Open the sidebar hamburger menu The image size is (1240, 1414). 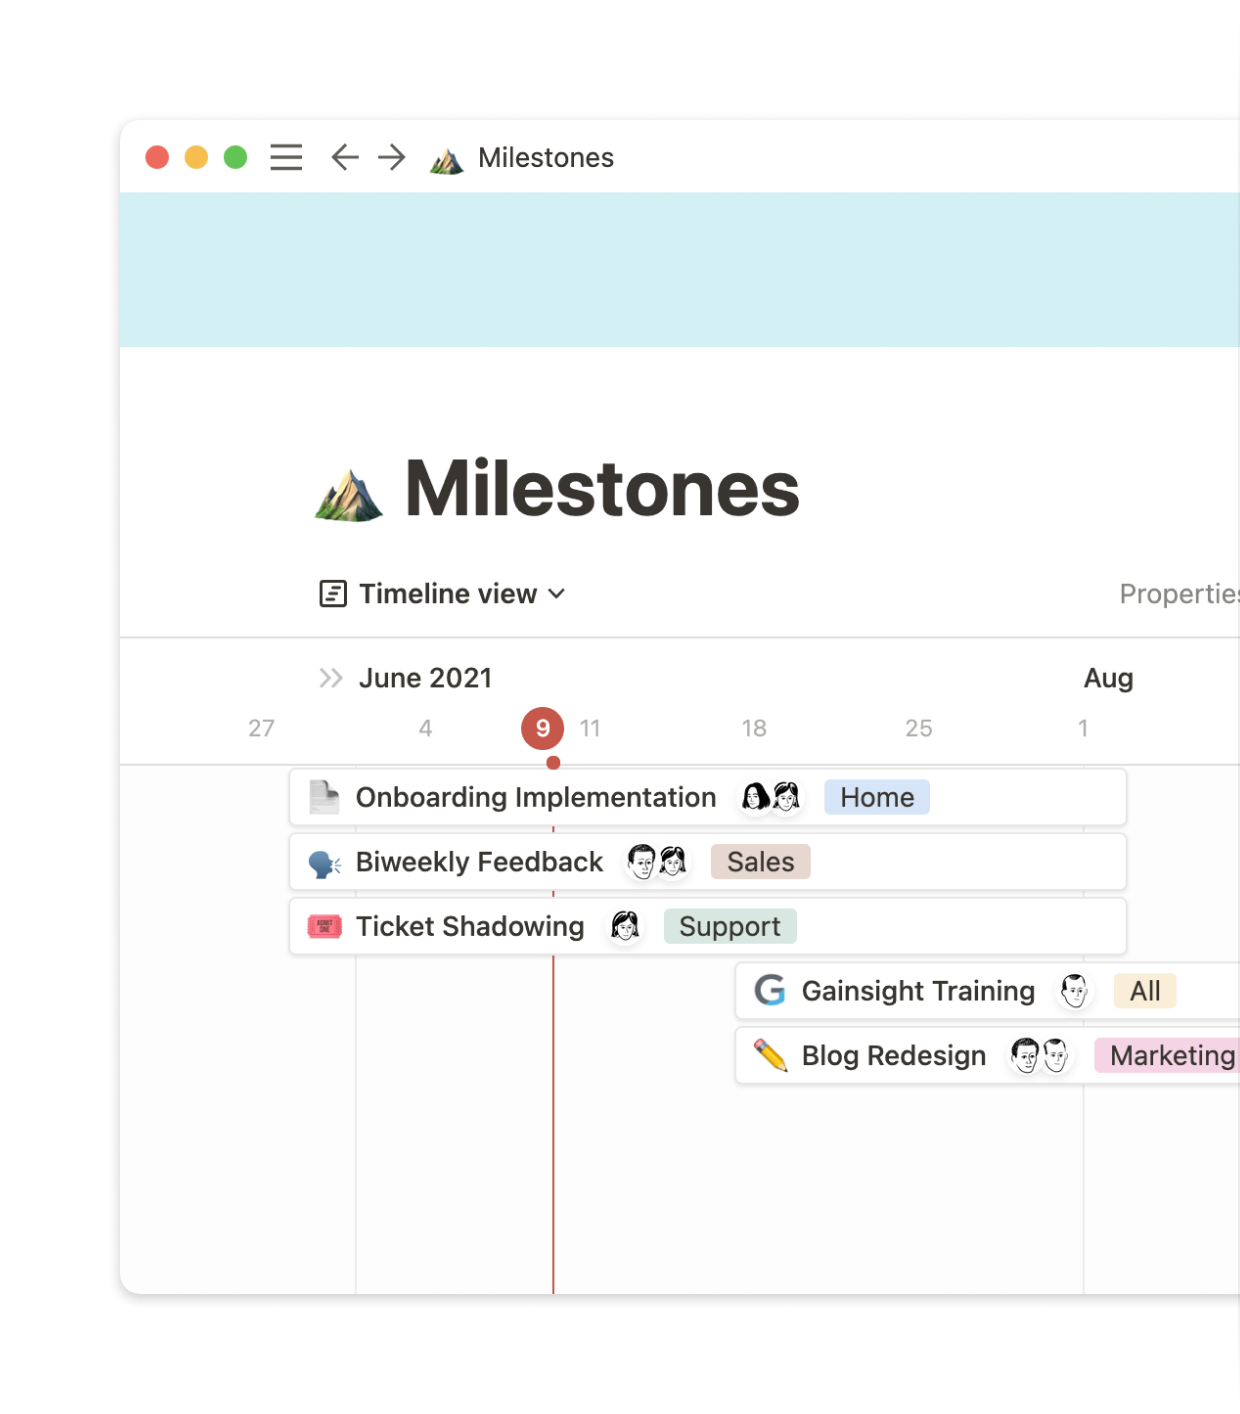click(286, 158)
